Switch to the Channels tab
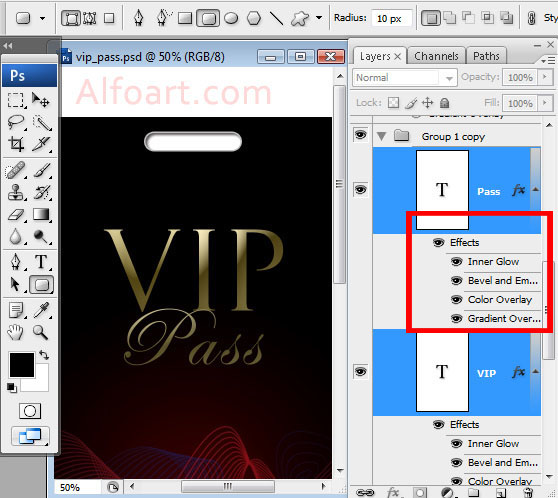This screenshot has height=498, width=558. (436, 56)
